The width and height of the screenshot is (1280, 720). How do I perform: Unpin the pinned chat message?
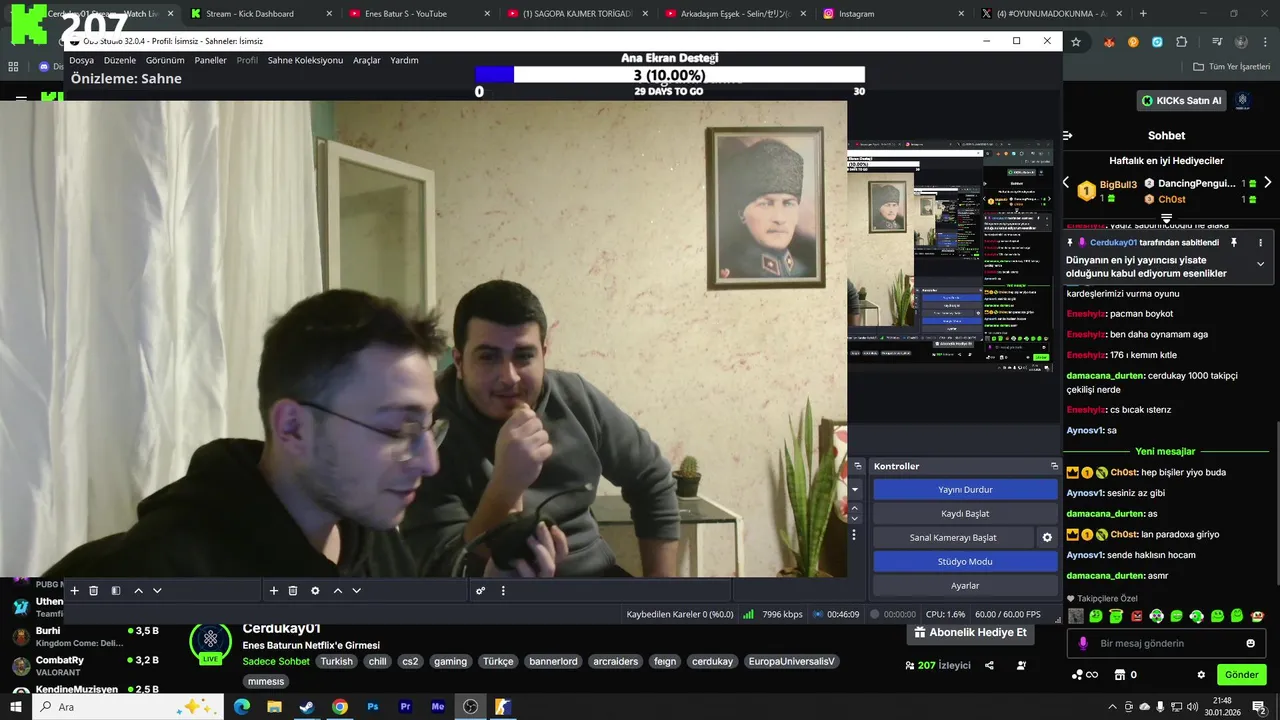tap(1234, 242)
